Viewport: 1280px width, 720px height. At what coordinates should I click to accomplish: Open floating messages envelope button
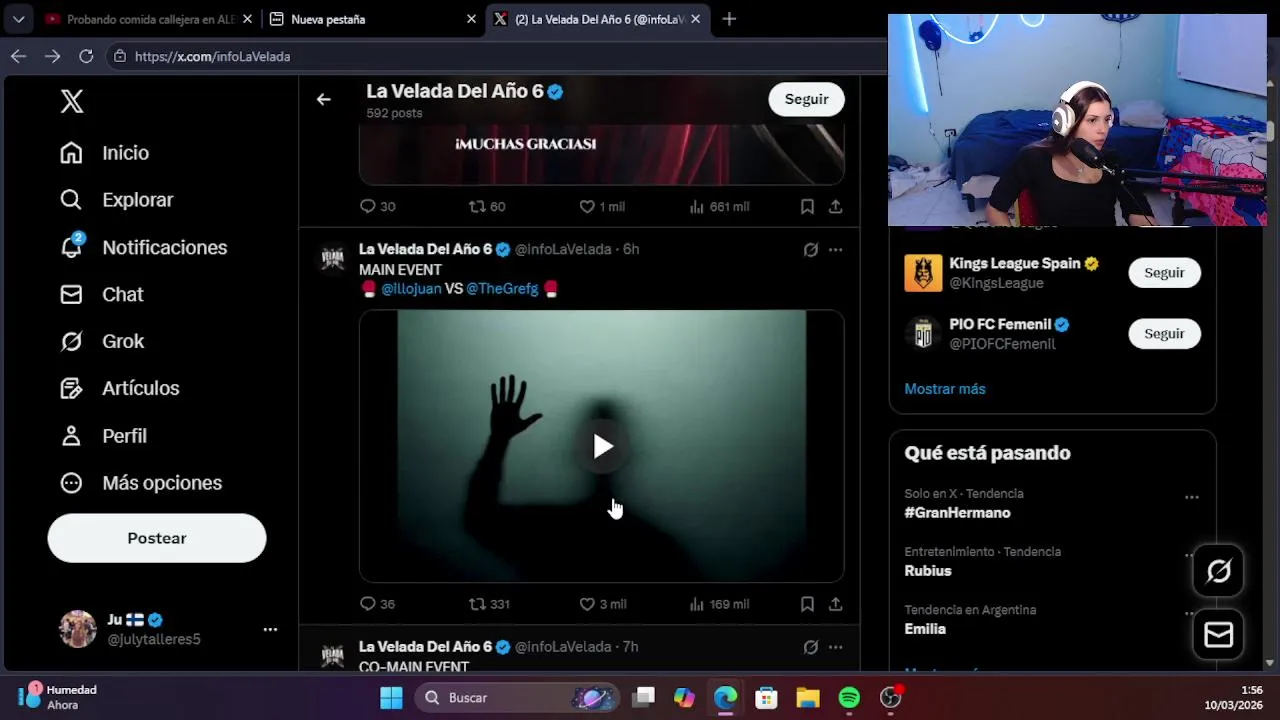coord(1218,634)
